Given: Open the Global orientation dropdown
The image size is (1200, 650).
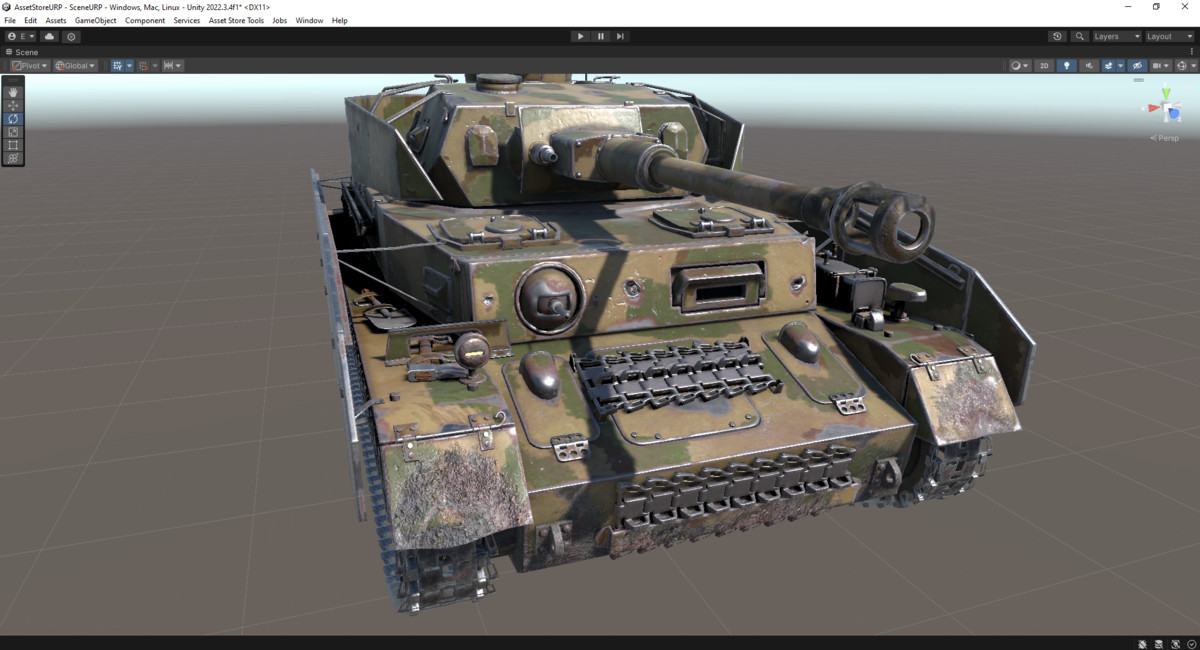Looking at the screenshot, I should pyautogui.click(x=75, y=65).
